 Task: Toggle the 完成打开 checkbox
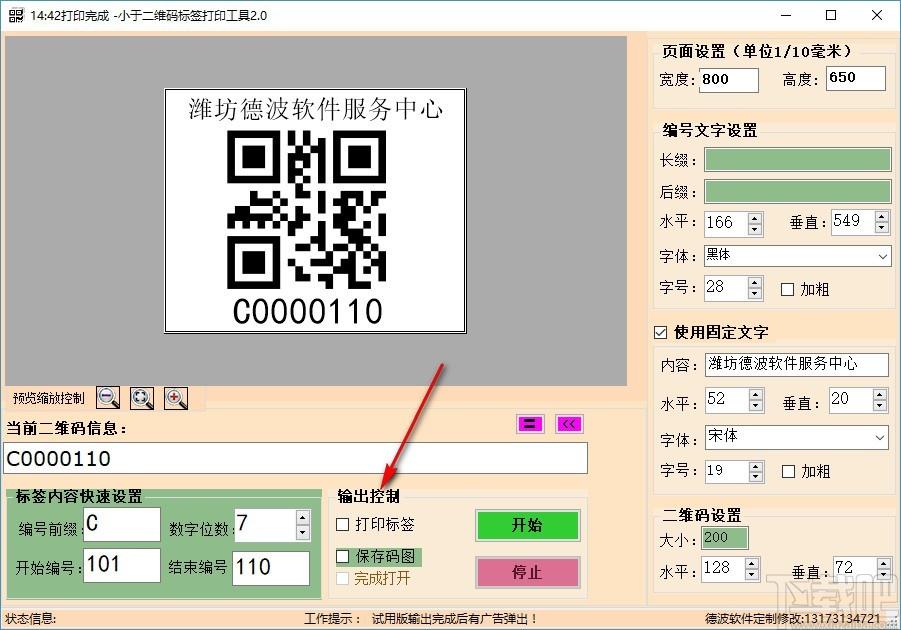point(342,578)
